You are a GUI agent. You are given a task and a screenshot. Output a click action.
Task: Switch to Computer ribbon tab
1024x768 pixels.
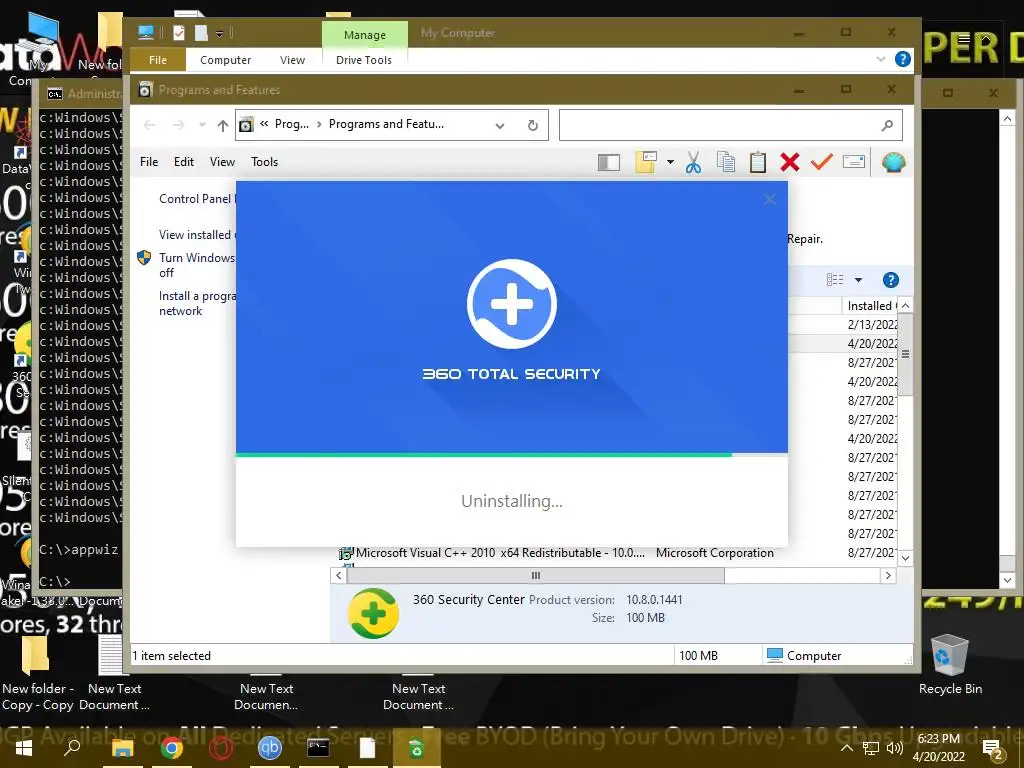[x=225, y=60]
